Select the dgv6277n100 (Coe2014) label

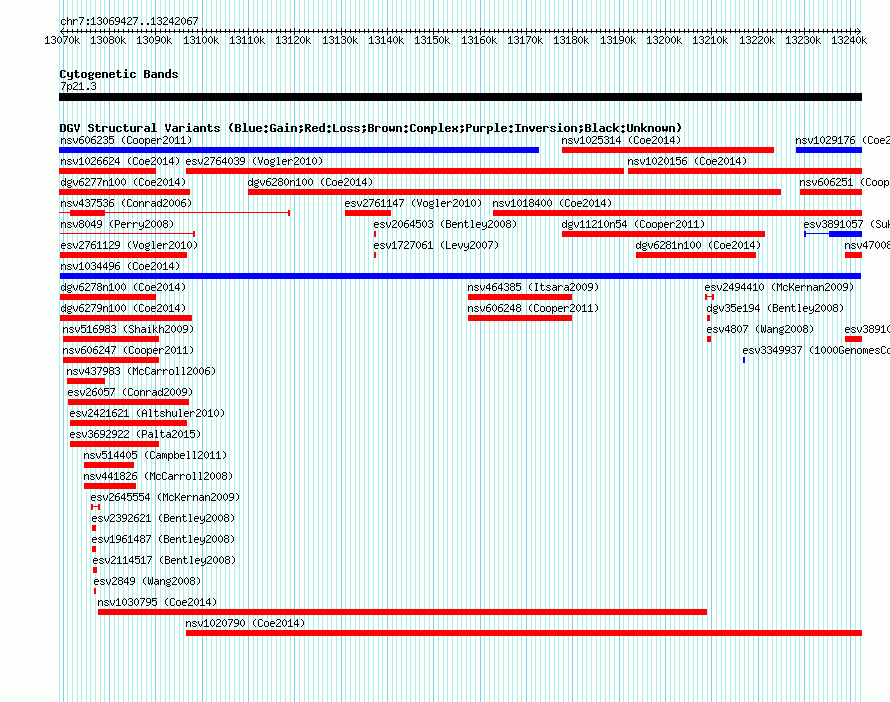click(x=123, y=182)
